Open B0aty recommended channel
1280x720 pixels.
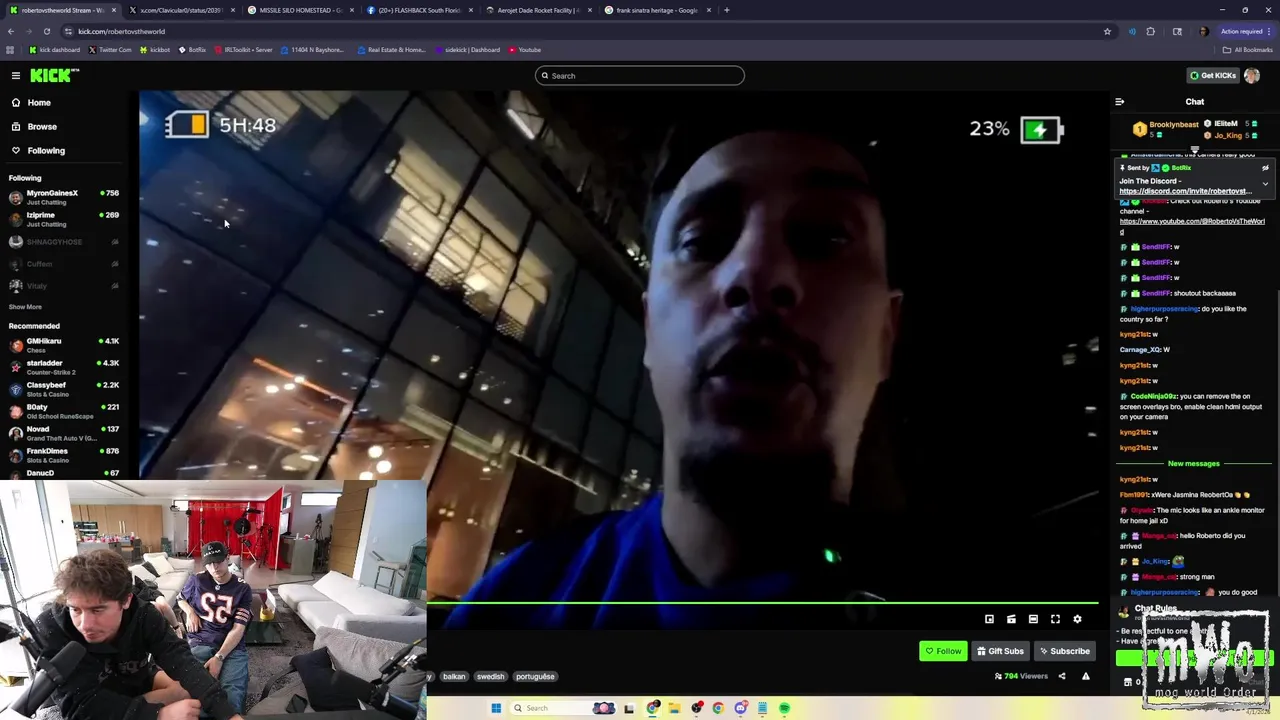coord(64,411)
